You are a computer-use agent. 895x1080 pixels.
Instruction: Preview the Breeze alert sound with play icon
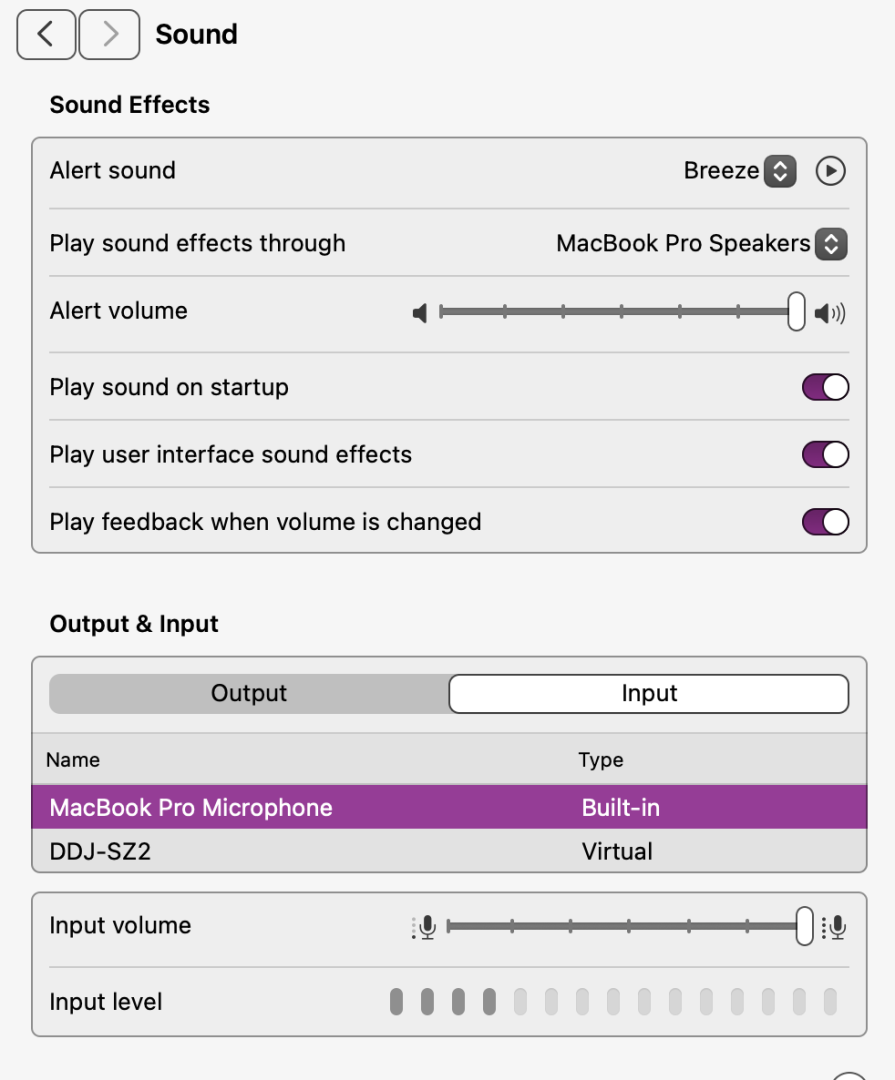(830, 171)
